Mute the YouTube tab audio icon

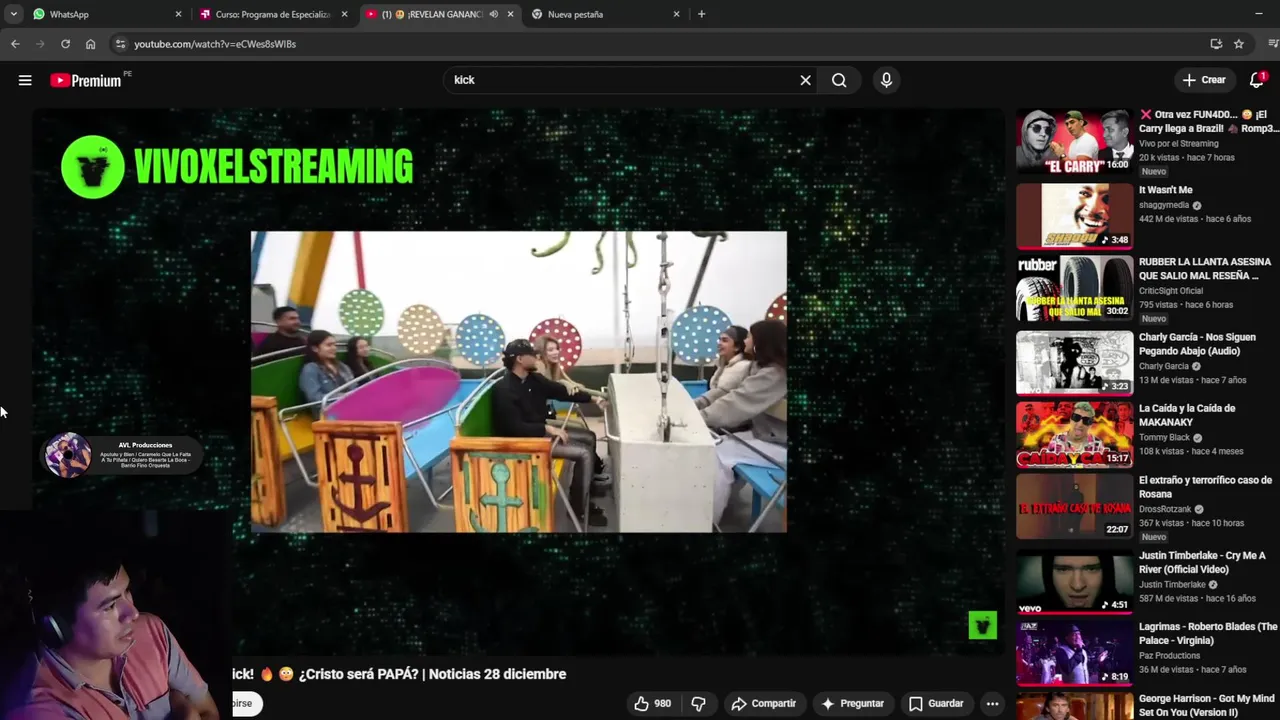point(494,14)
